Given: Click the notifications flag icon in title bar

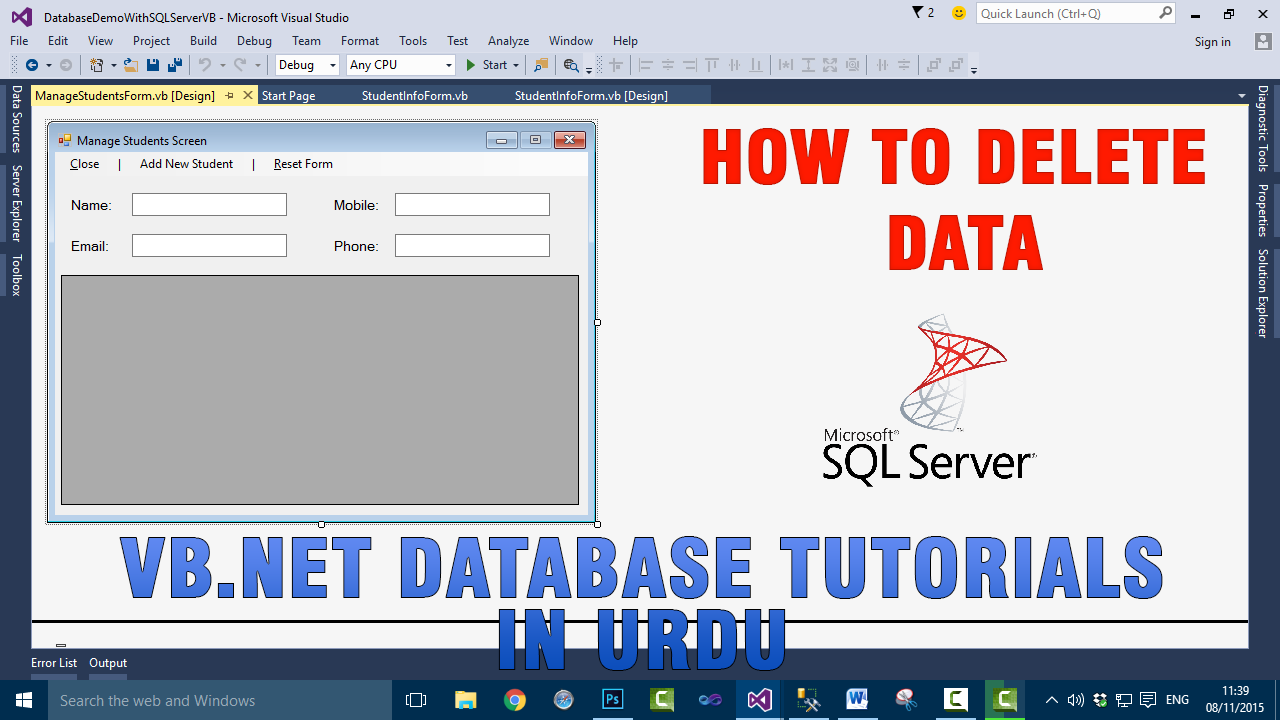Looking at the screenshot, I should point(918,13).
